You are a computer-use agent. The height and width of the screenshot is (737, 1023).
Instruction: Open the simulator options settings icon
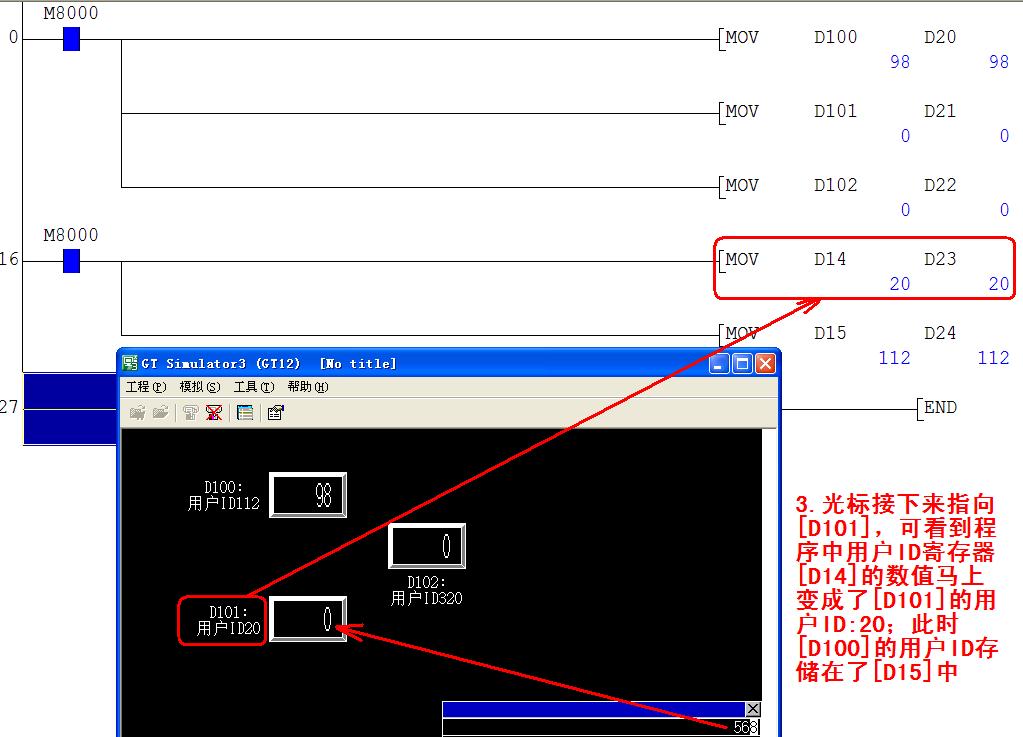point(276,412)
